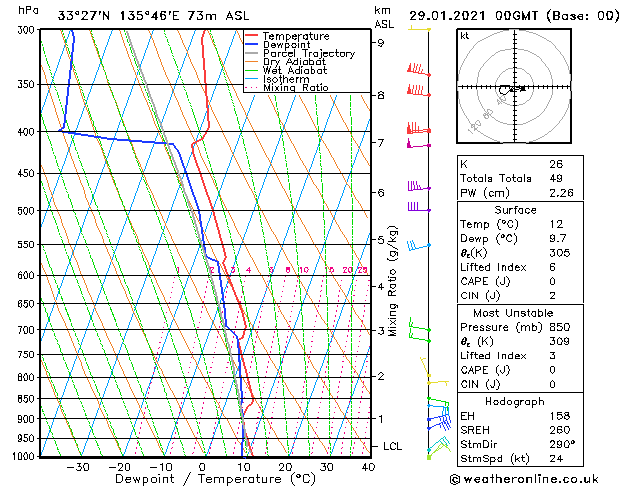629x486 pixels.
Task: Click the 40 temperature axis tick label
Action: click(x=368, y=467)
